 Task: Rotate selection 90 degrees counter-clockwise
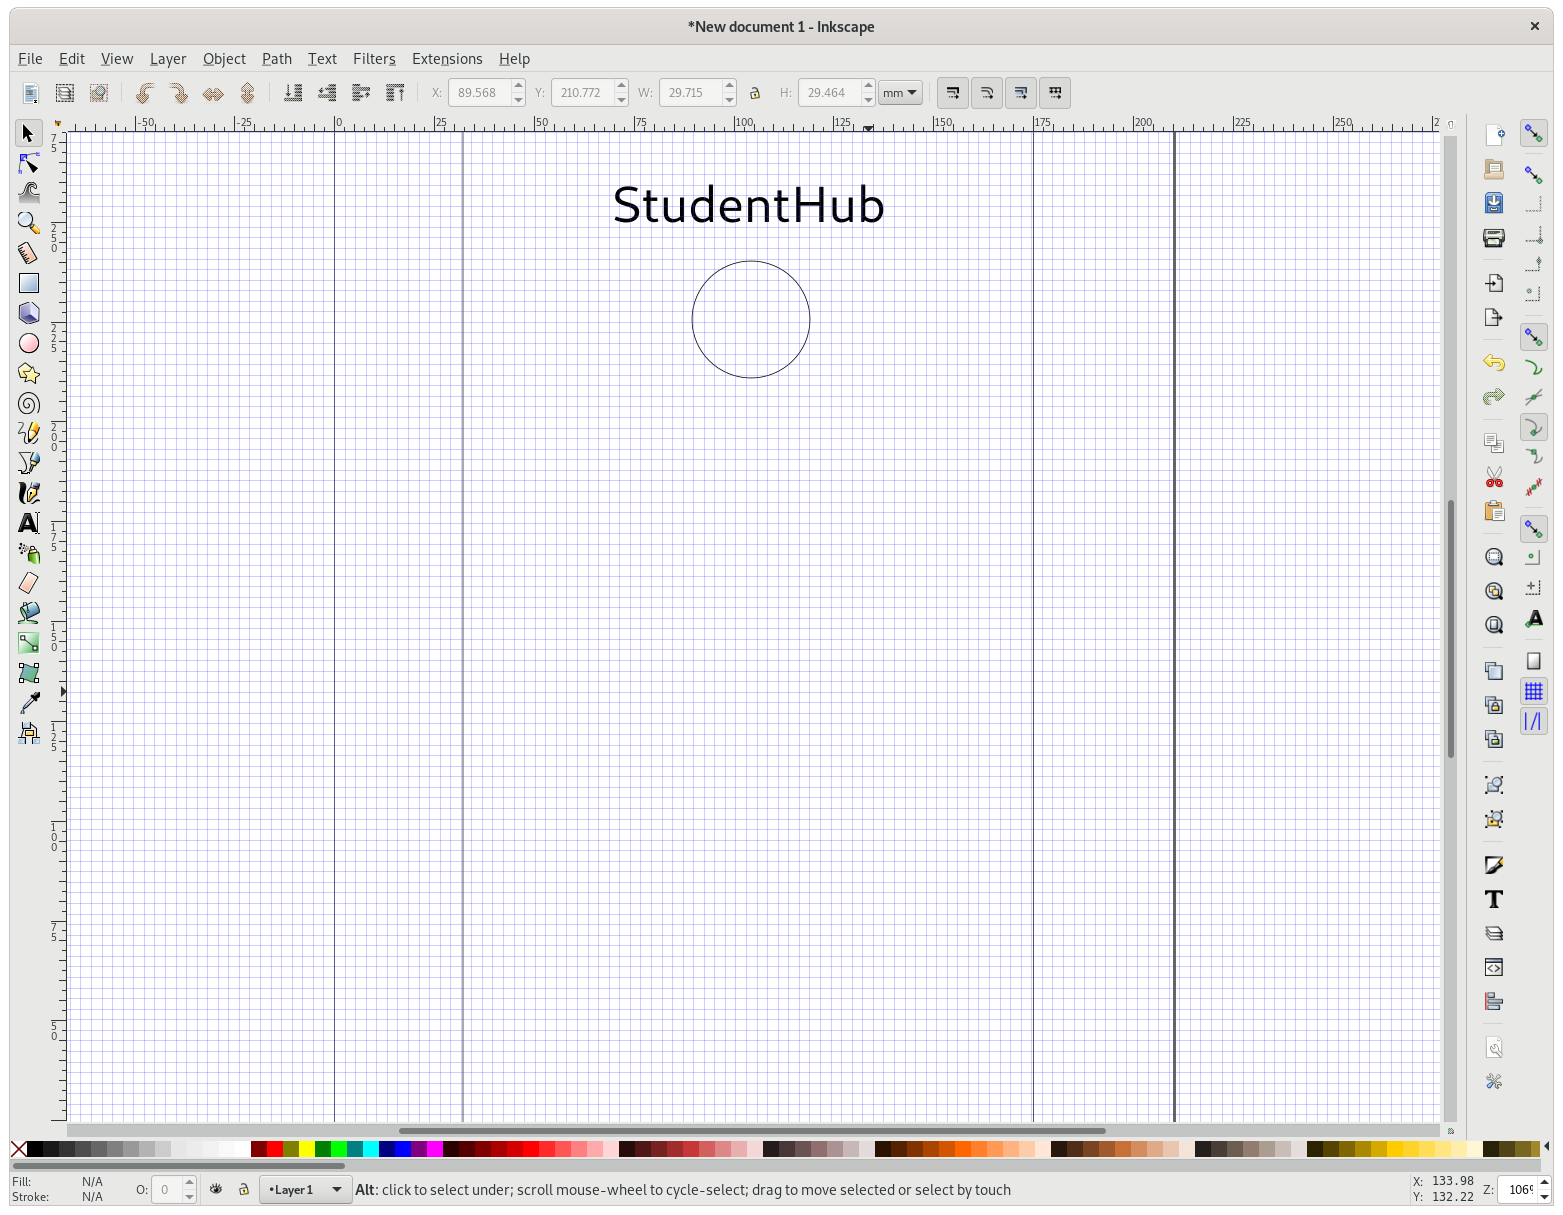[145, 93]
